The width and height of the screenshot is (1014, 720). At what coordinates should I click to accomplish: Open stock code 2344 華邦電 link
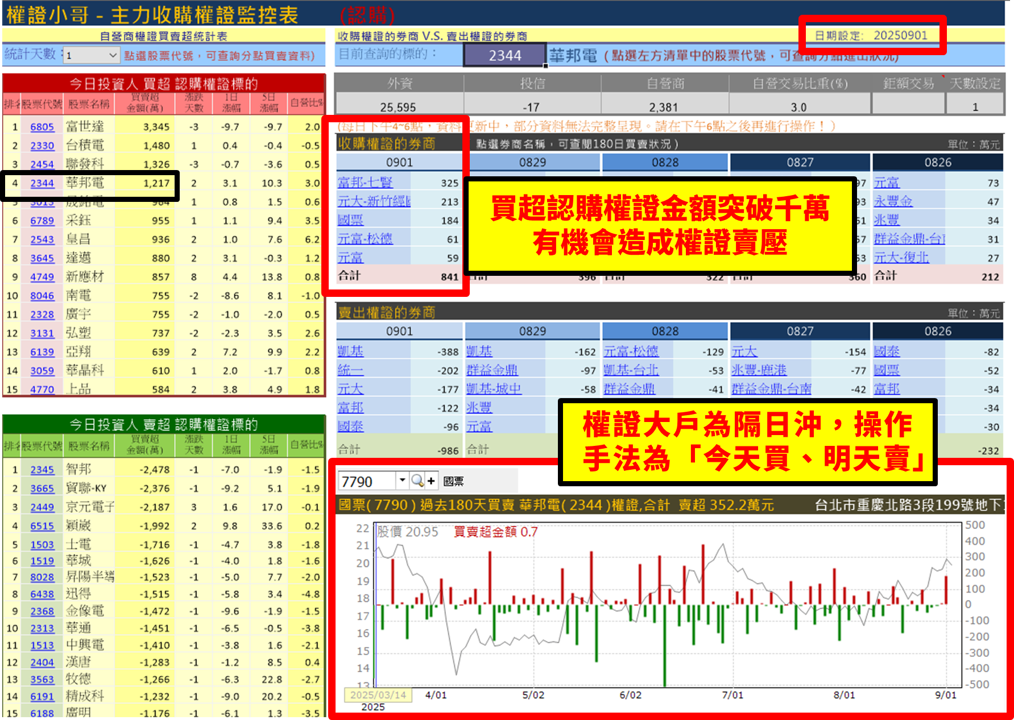point(42,183)
